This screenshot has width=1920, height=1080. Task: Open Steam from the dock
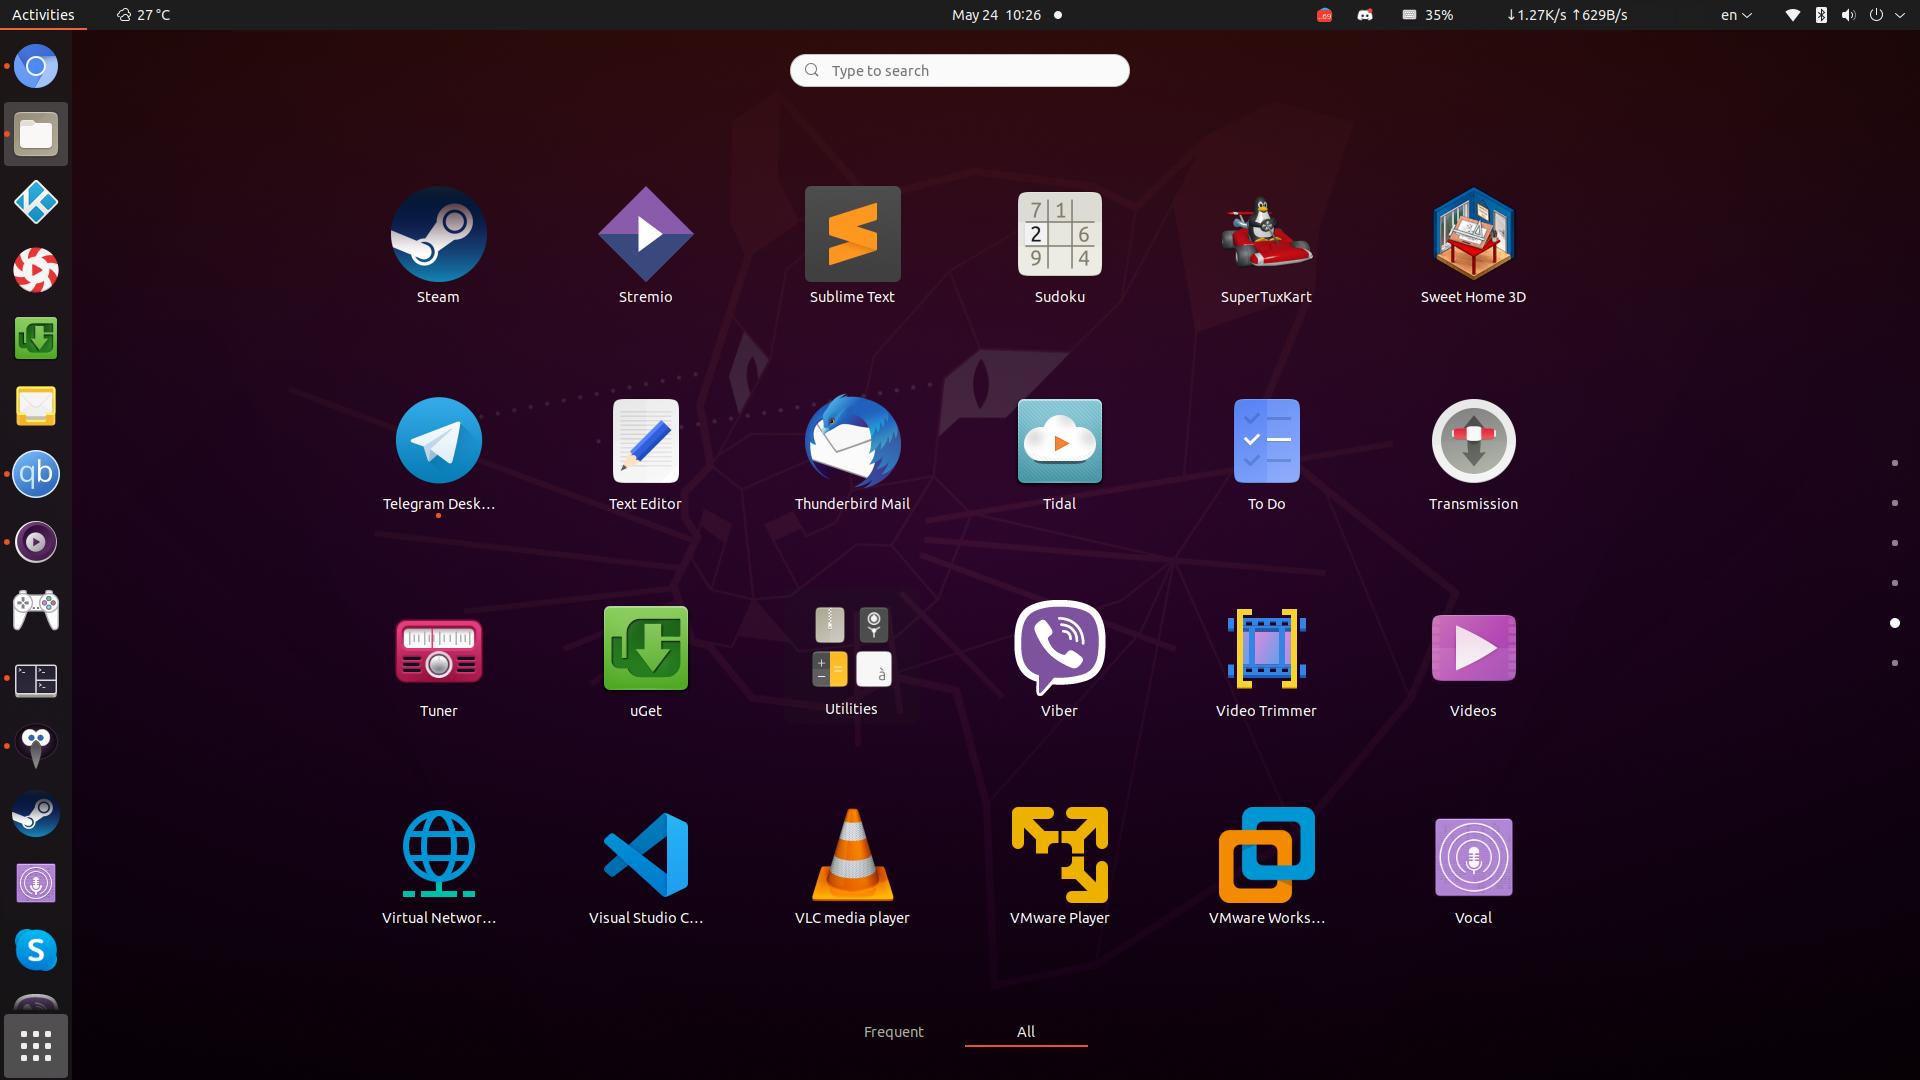pos(36,814)
